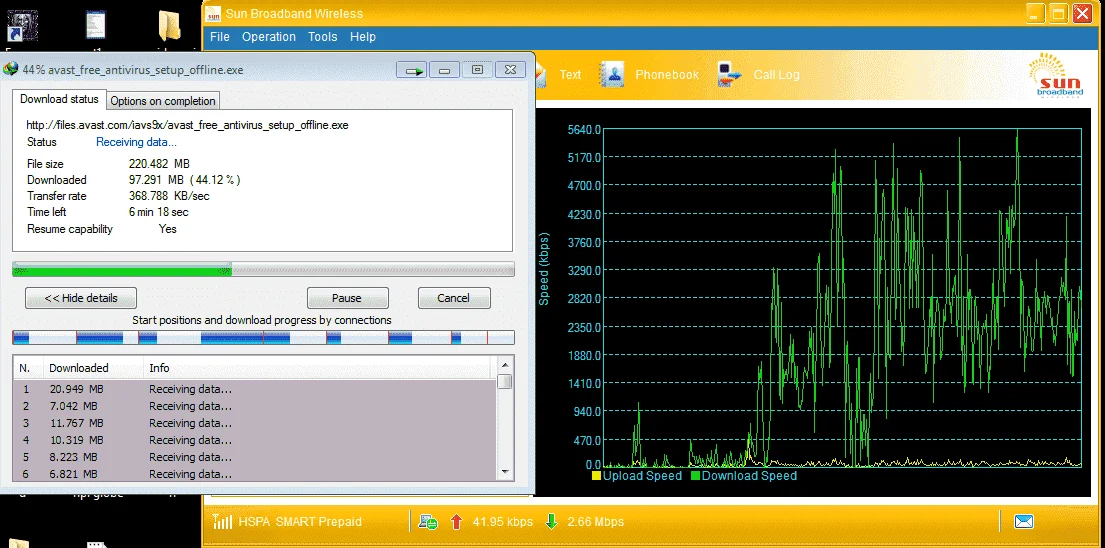Click the yellow Upload Speed legend swatch

point(596,475)
